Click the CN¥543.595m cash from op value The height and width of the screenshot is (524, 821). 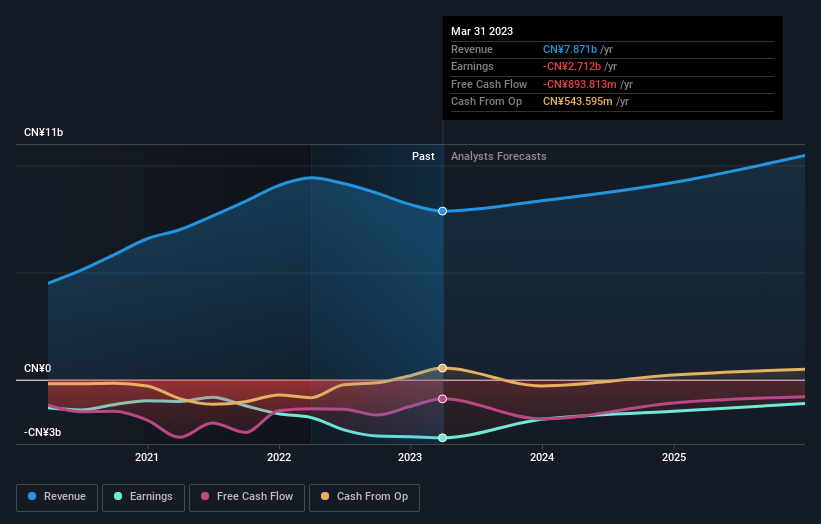(578, 102)
